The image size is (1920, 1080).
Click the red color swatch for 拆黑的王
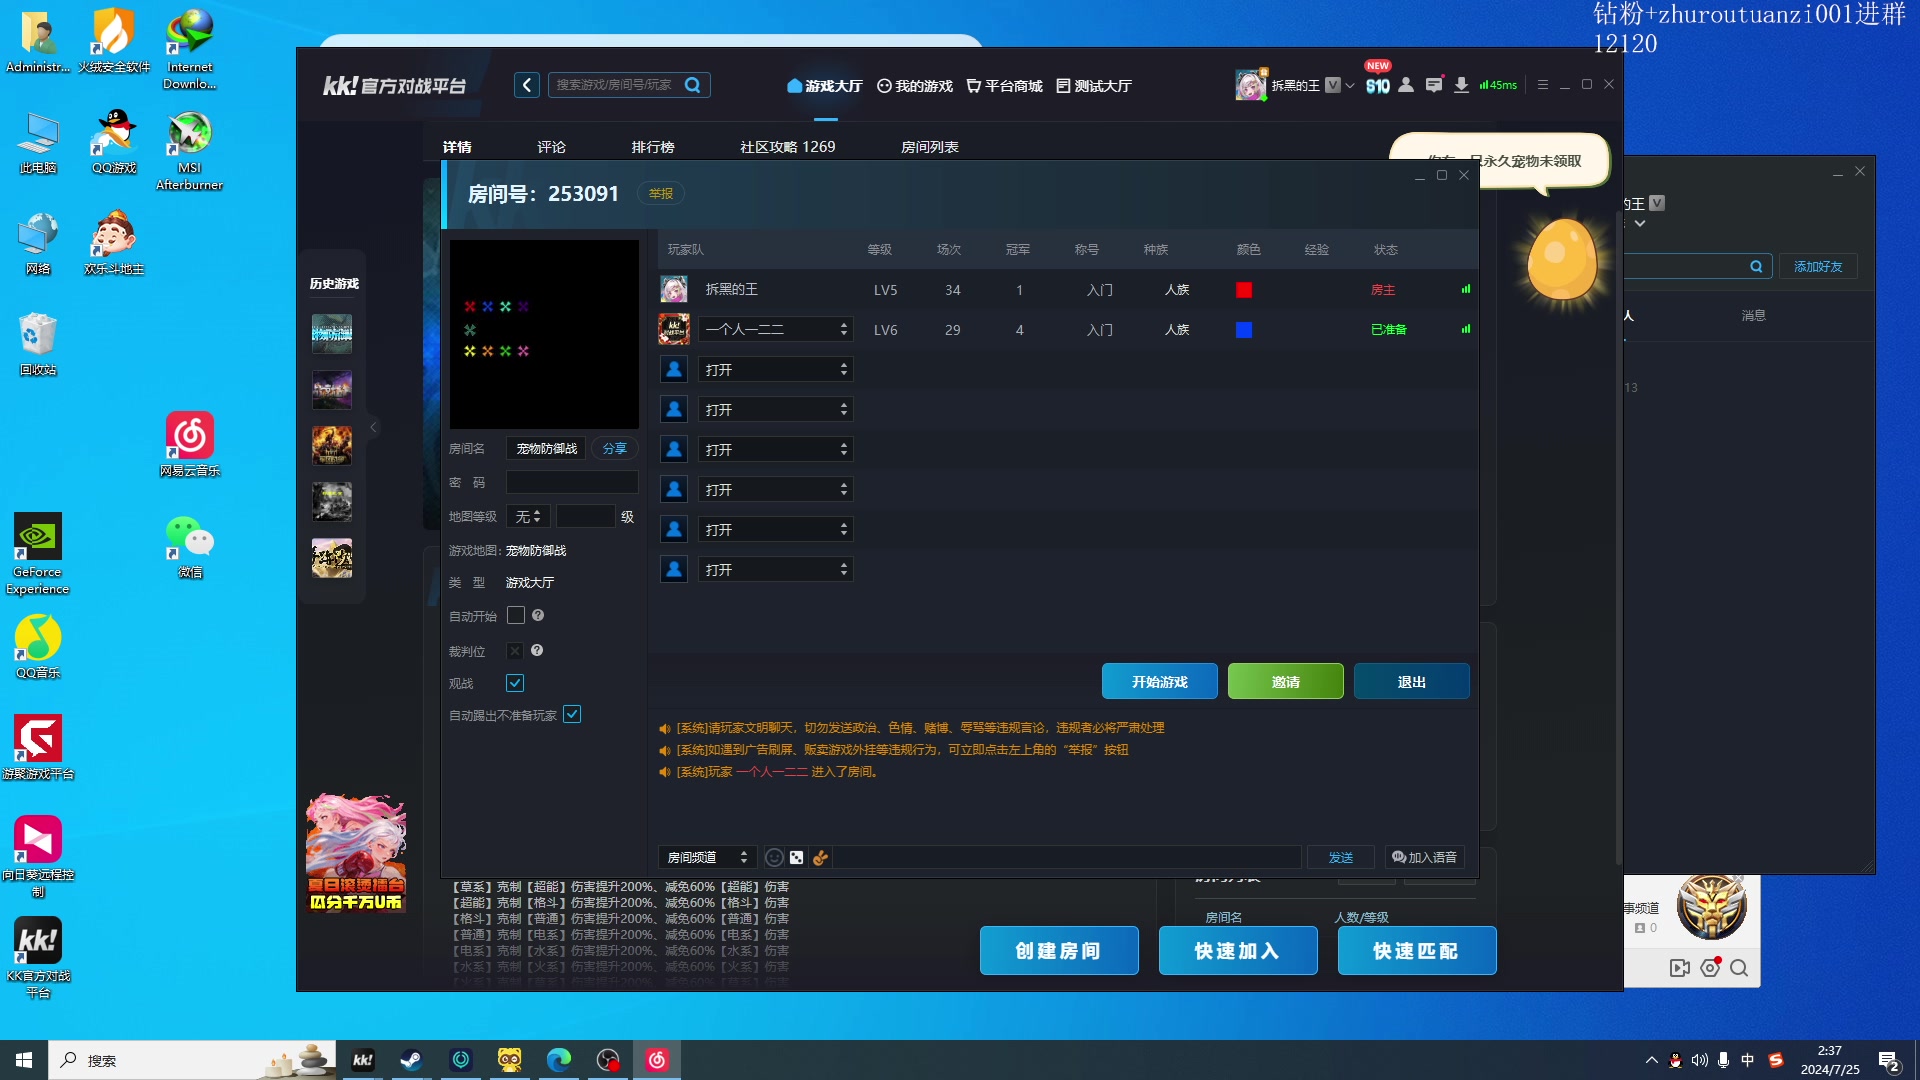pyautogui.click(x=1244, y=290)
